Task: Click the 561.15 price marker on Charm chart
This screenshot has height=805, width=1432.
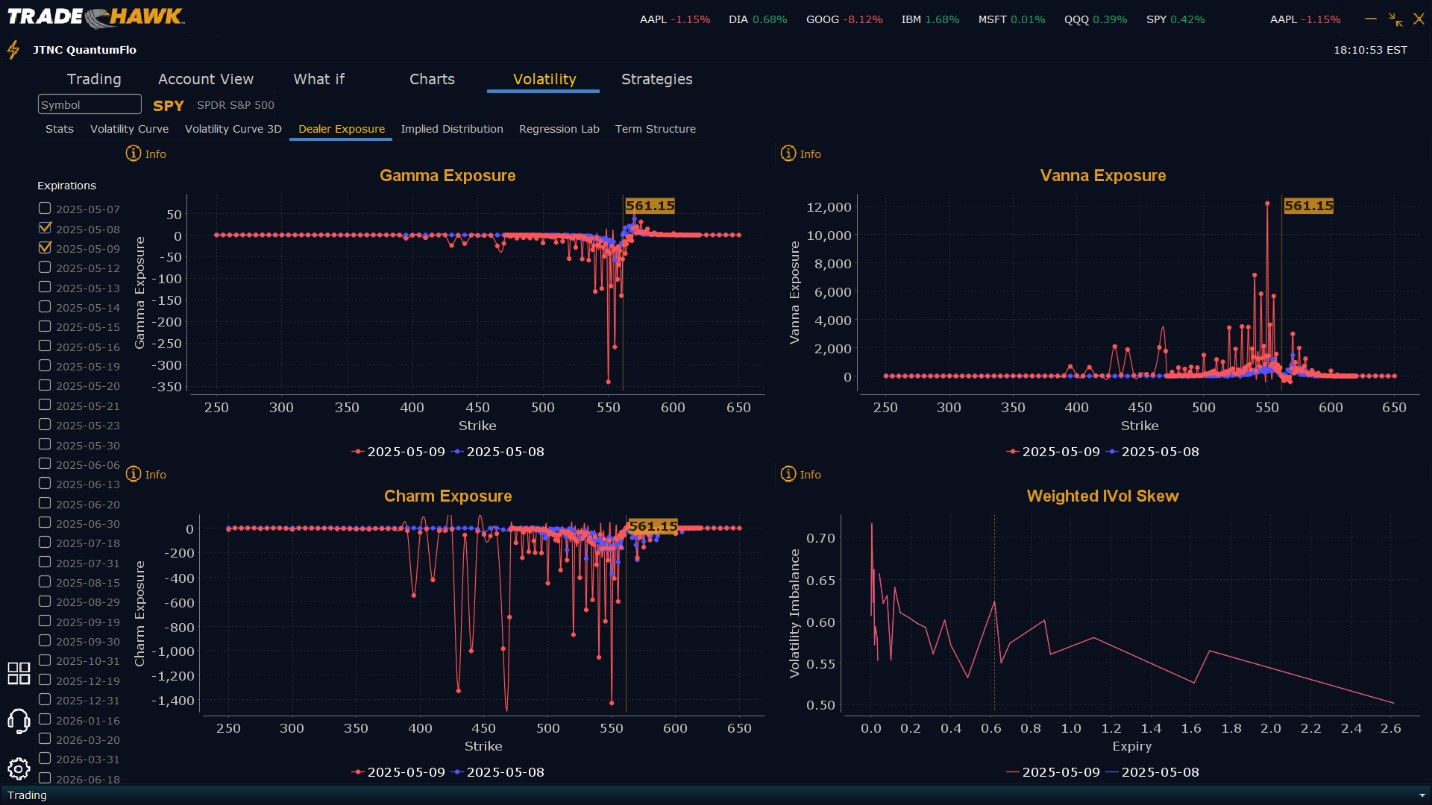Action: pyautogui.click(x=652, y=526)
